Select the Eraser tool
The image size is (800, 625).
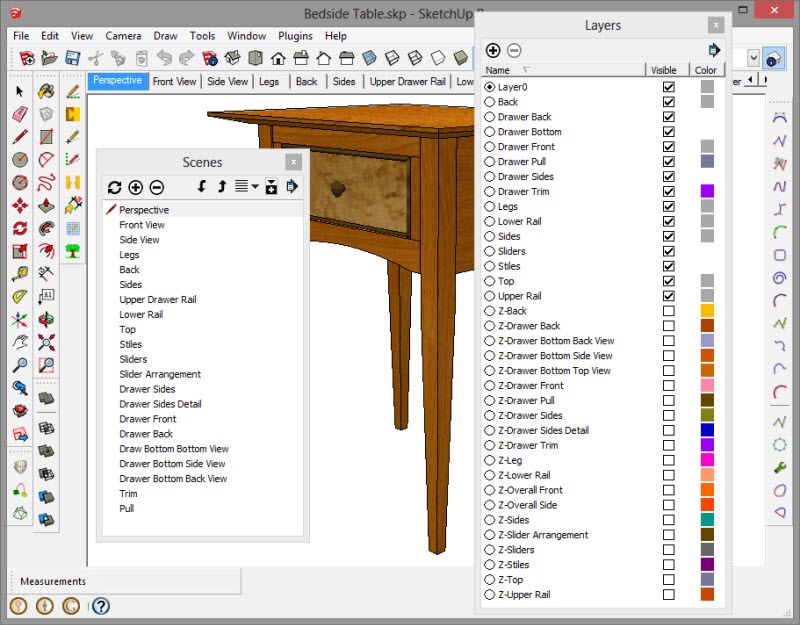pyautogui.click(x=20, y=114)
